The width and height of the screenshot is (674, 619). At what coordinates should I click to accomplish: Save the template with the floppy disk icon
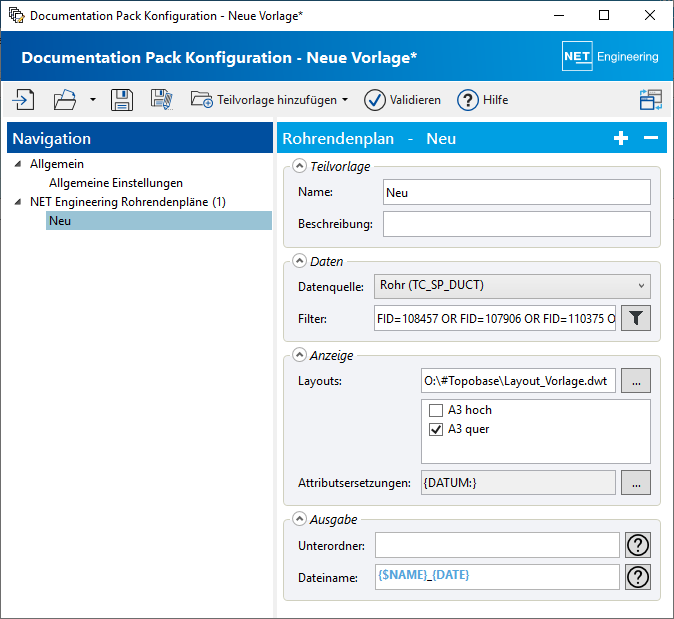pos(122,99)
